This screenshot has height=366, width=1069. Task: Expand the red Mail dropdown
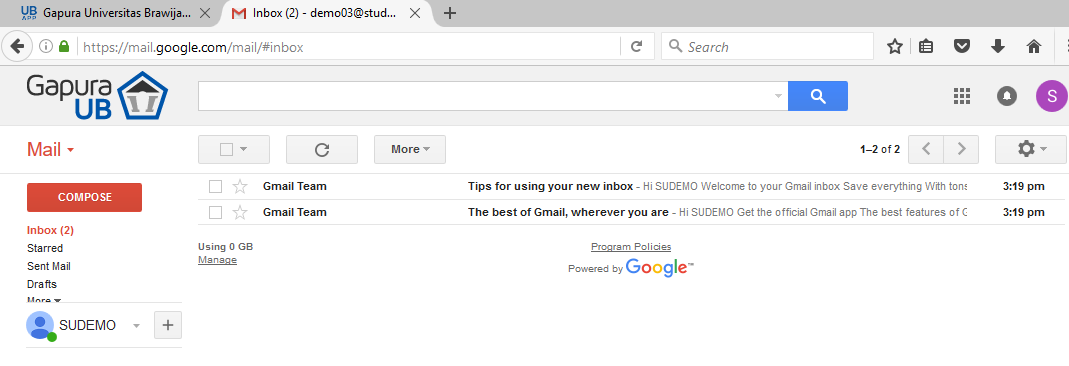pos(50,149)
